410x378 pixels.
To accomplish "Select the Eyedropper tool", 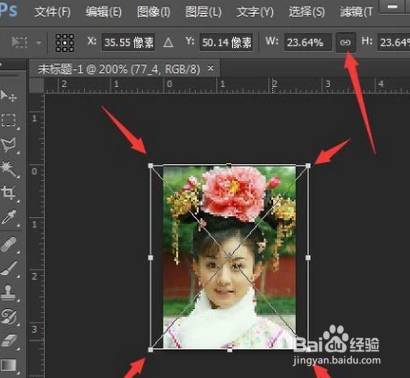I will point(8,217).
